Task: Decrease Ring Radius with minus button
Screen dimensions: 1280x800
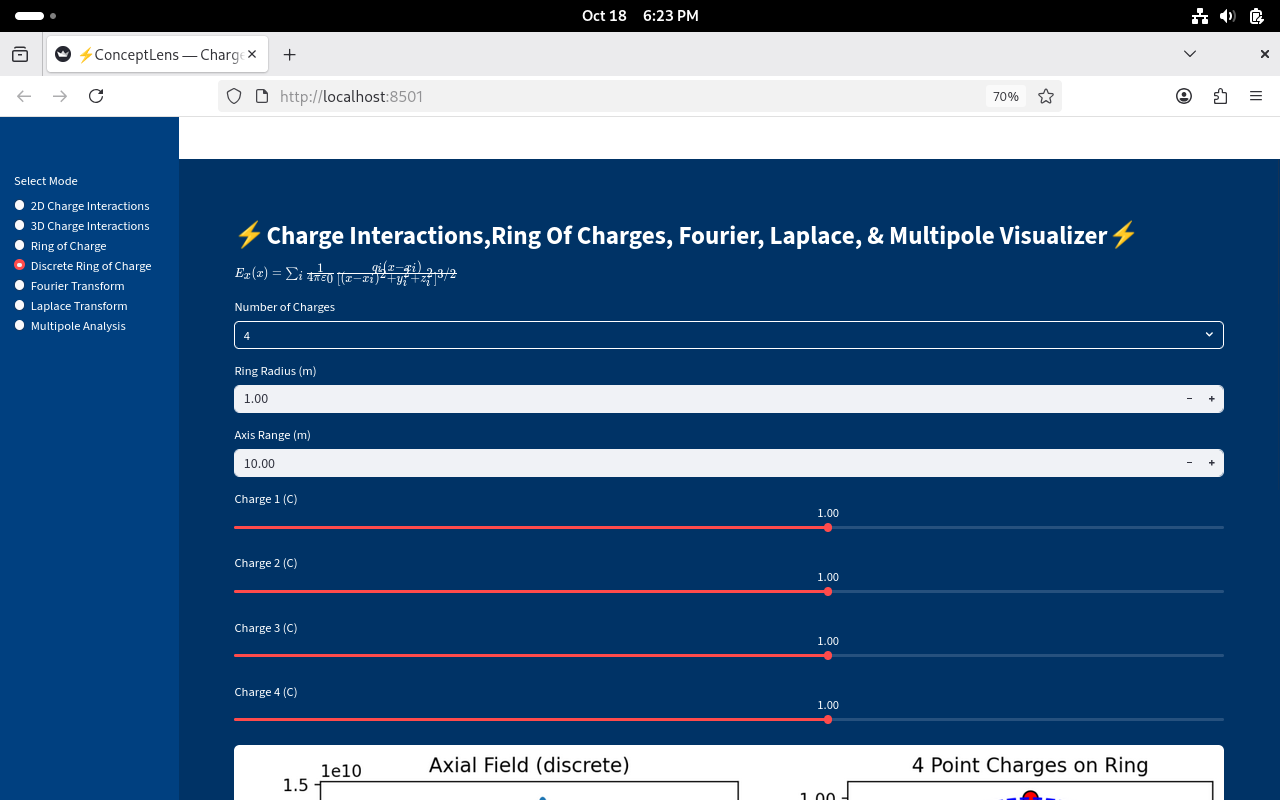Action: 1189,399
